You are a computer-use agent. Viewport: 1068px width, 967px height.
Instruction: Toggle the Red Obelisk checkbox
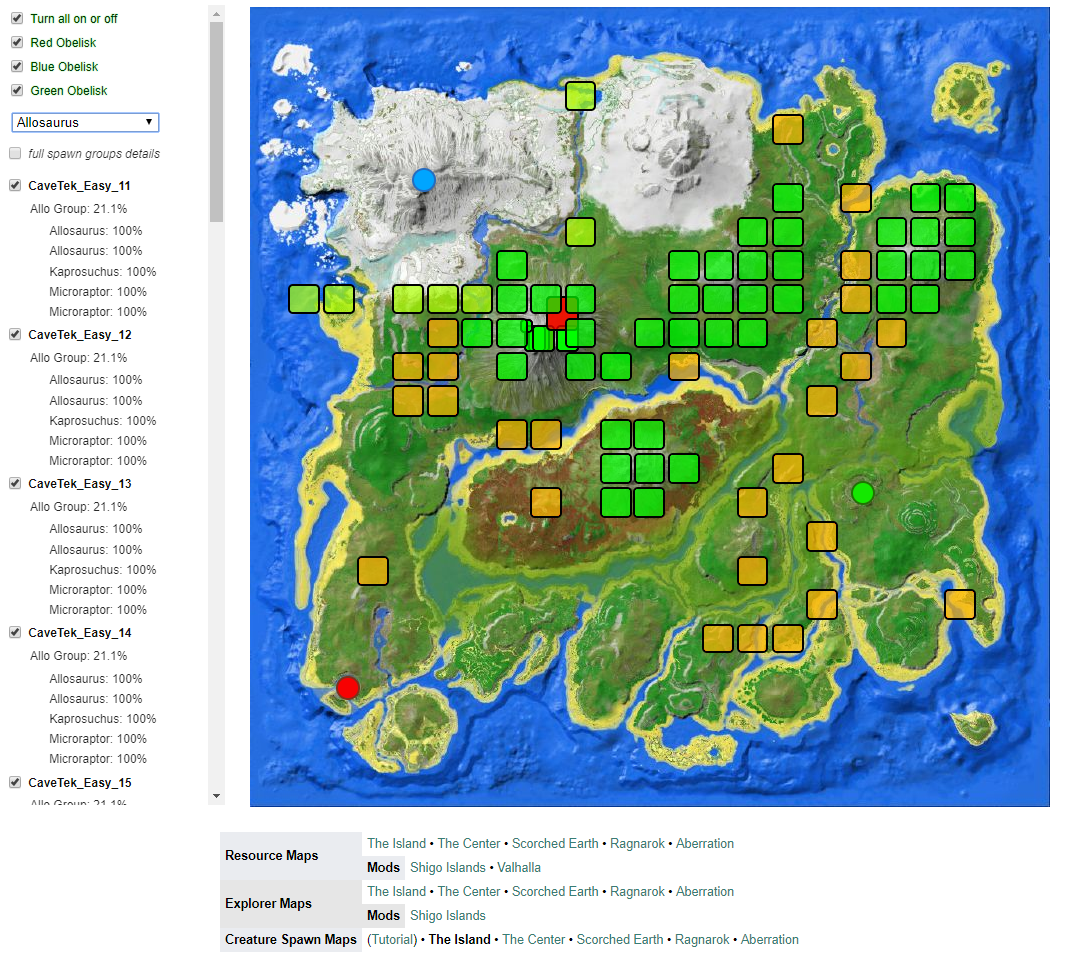[18, 43]
